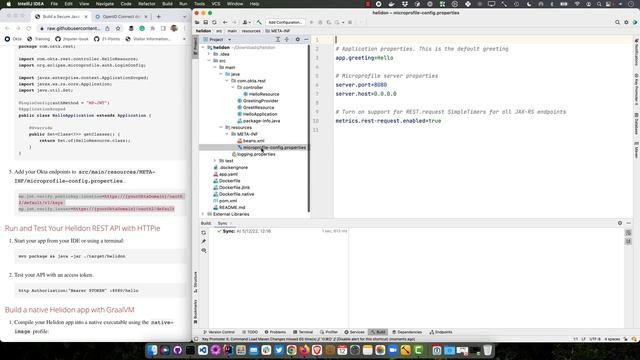Screen dimensions: 640x360
Task: Collapse the META-INF folder
Action: click(x=227, y=134)
